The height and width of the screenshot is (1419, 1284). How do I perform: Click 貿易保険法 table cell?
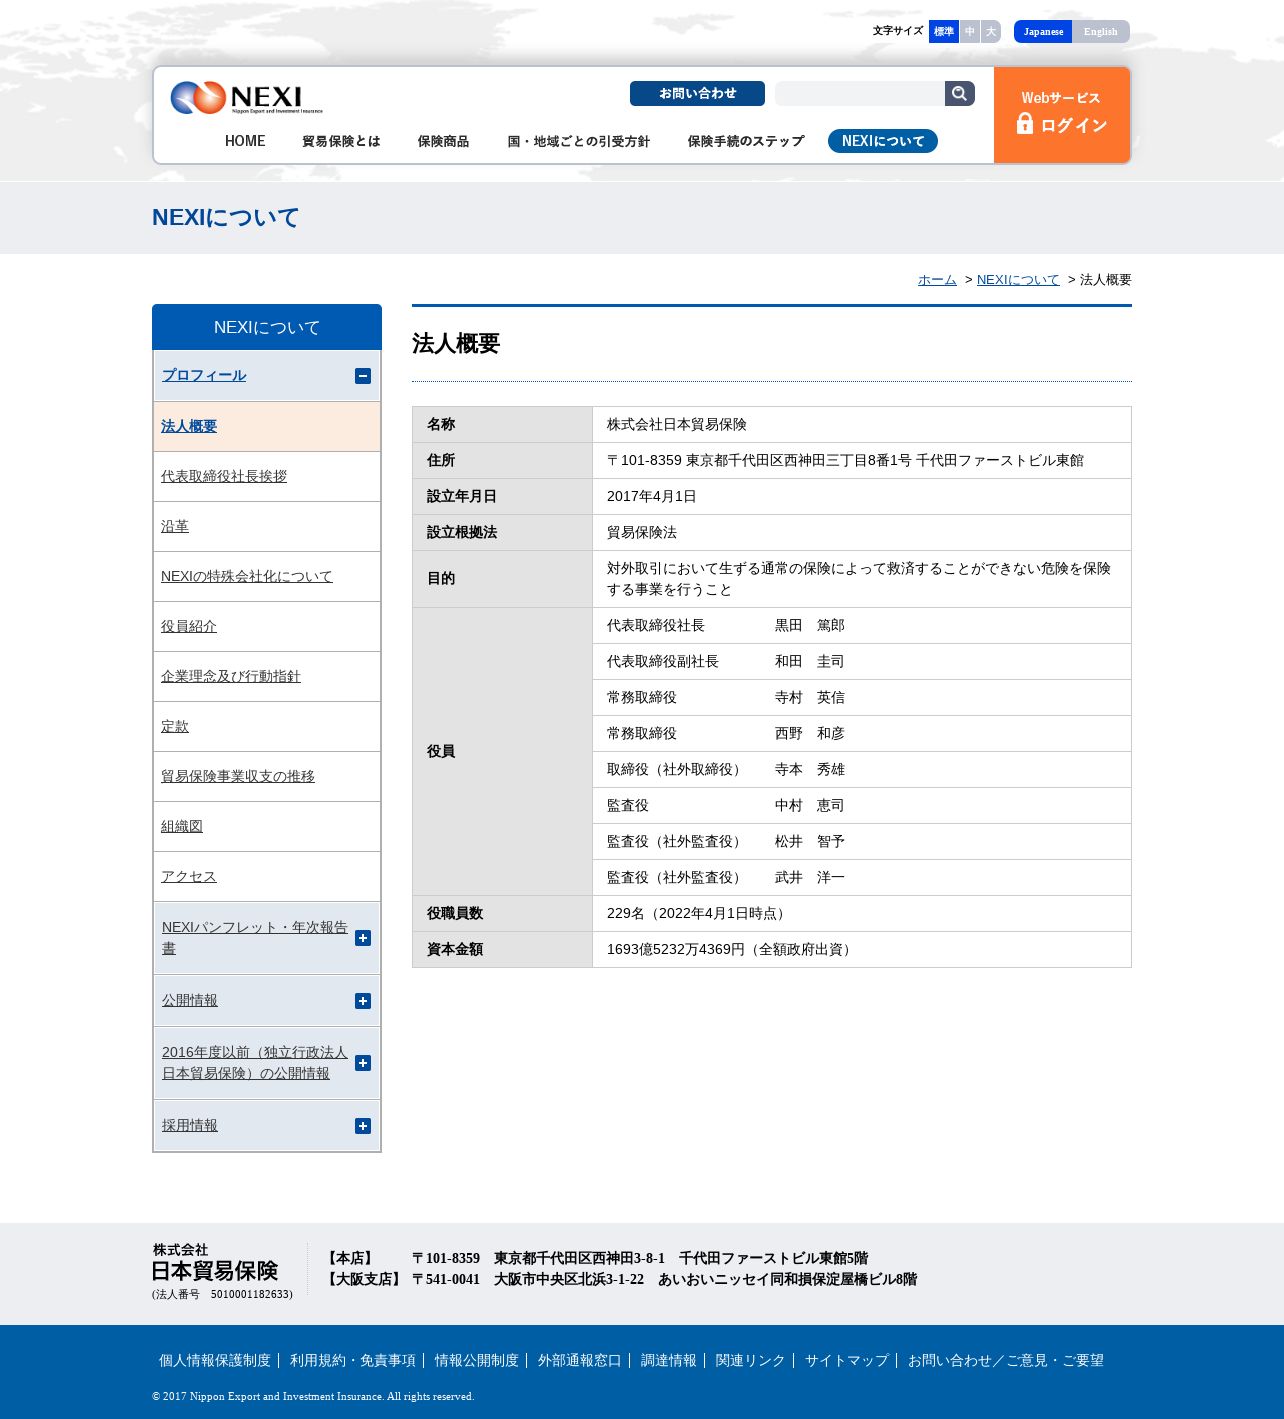[x=862, y=533]
